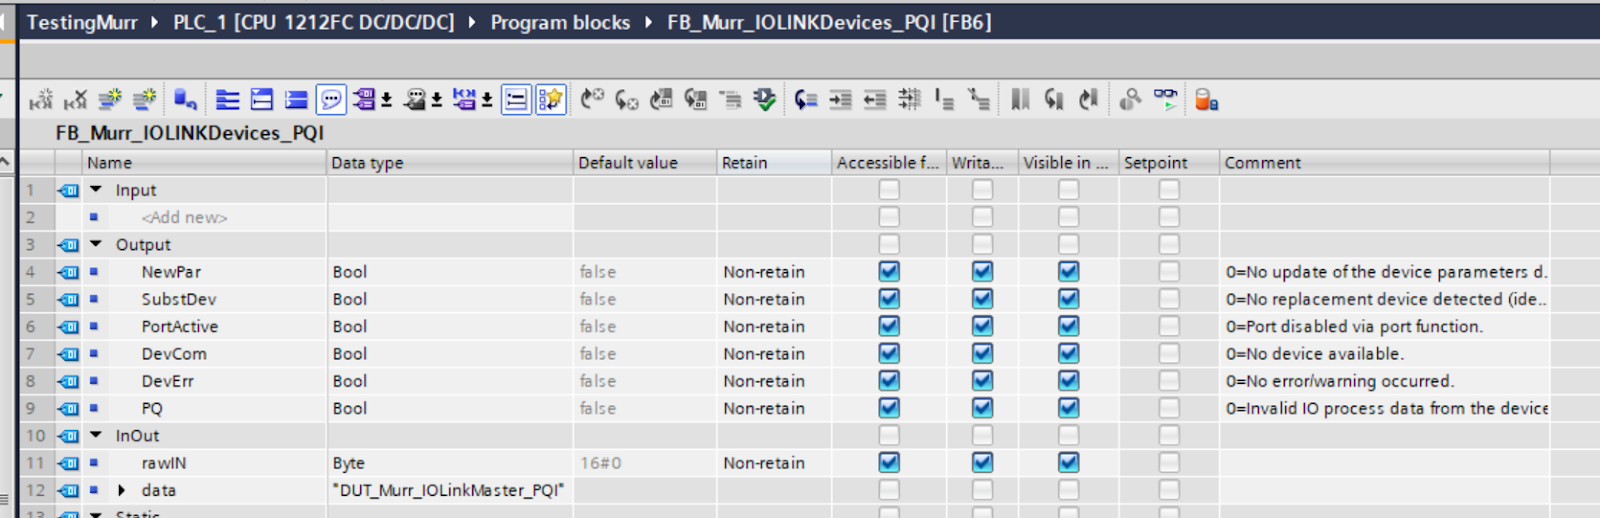1600x518 pixels.
Task: Click the 16#0 default value cell
Action: point(645,462)
